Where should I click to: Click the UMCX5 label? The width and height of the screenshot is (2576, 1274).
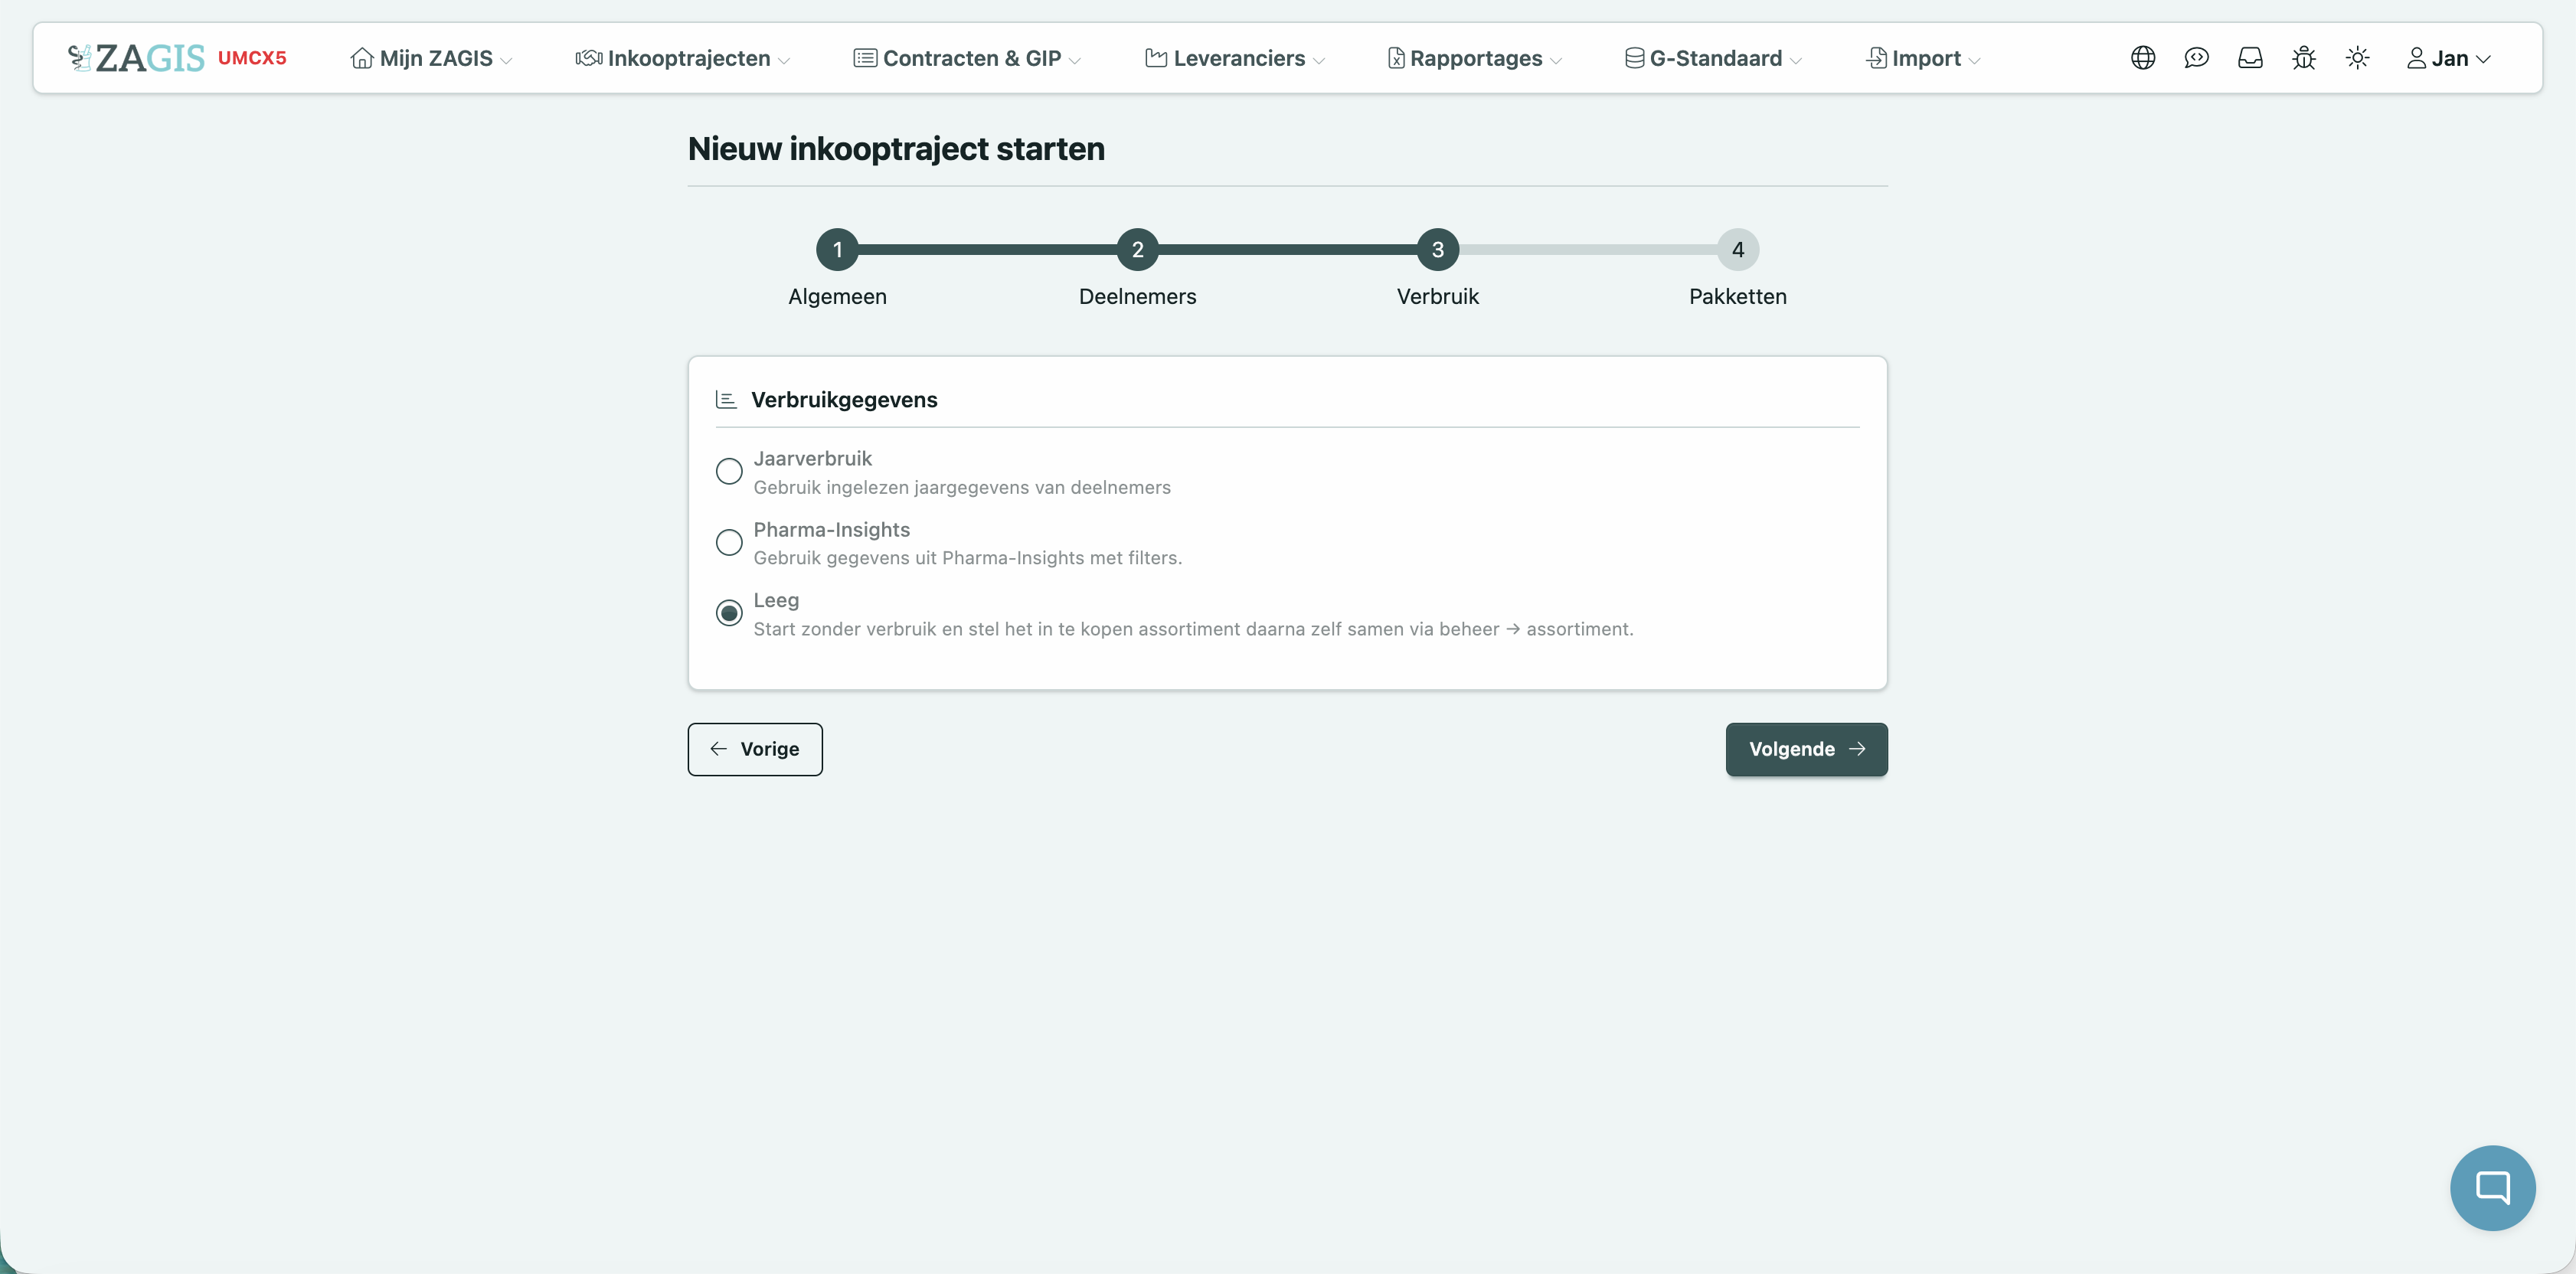[252, 58]
